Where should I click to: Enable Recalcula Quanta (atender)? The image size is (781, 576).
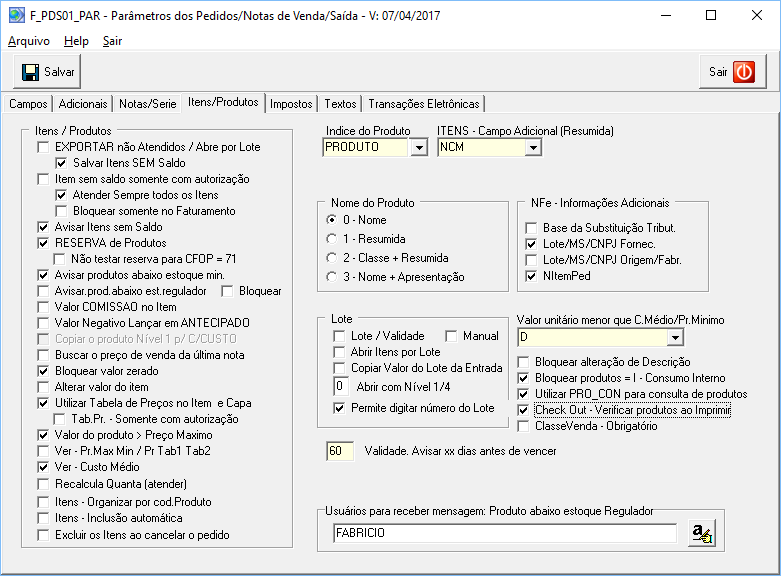43,484
